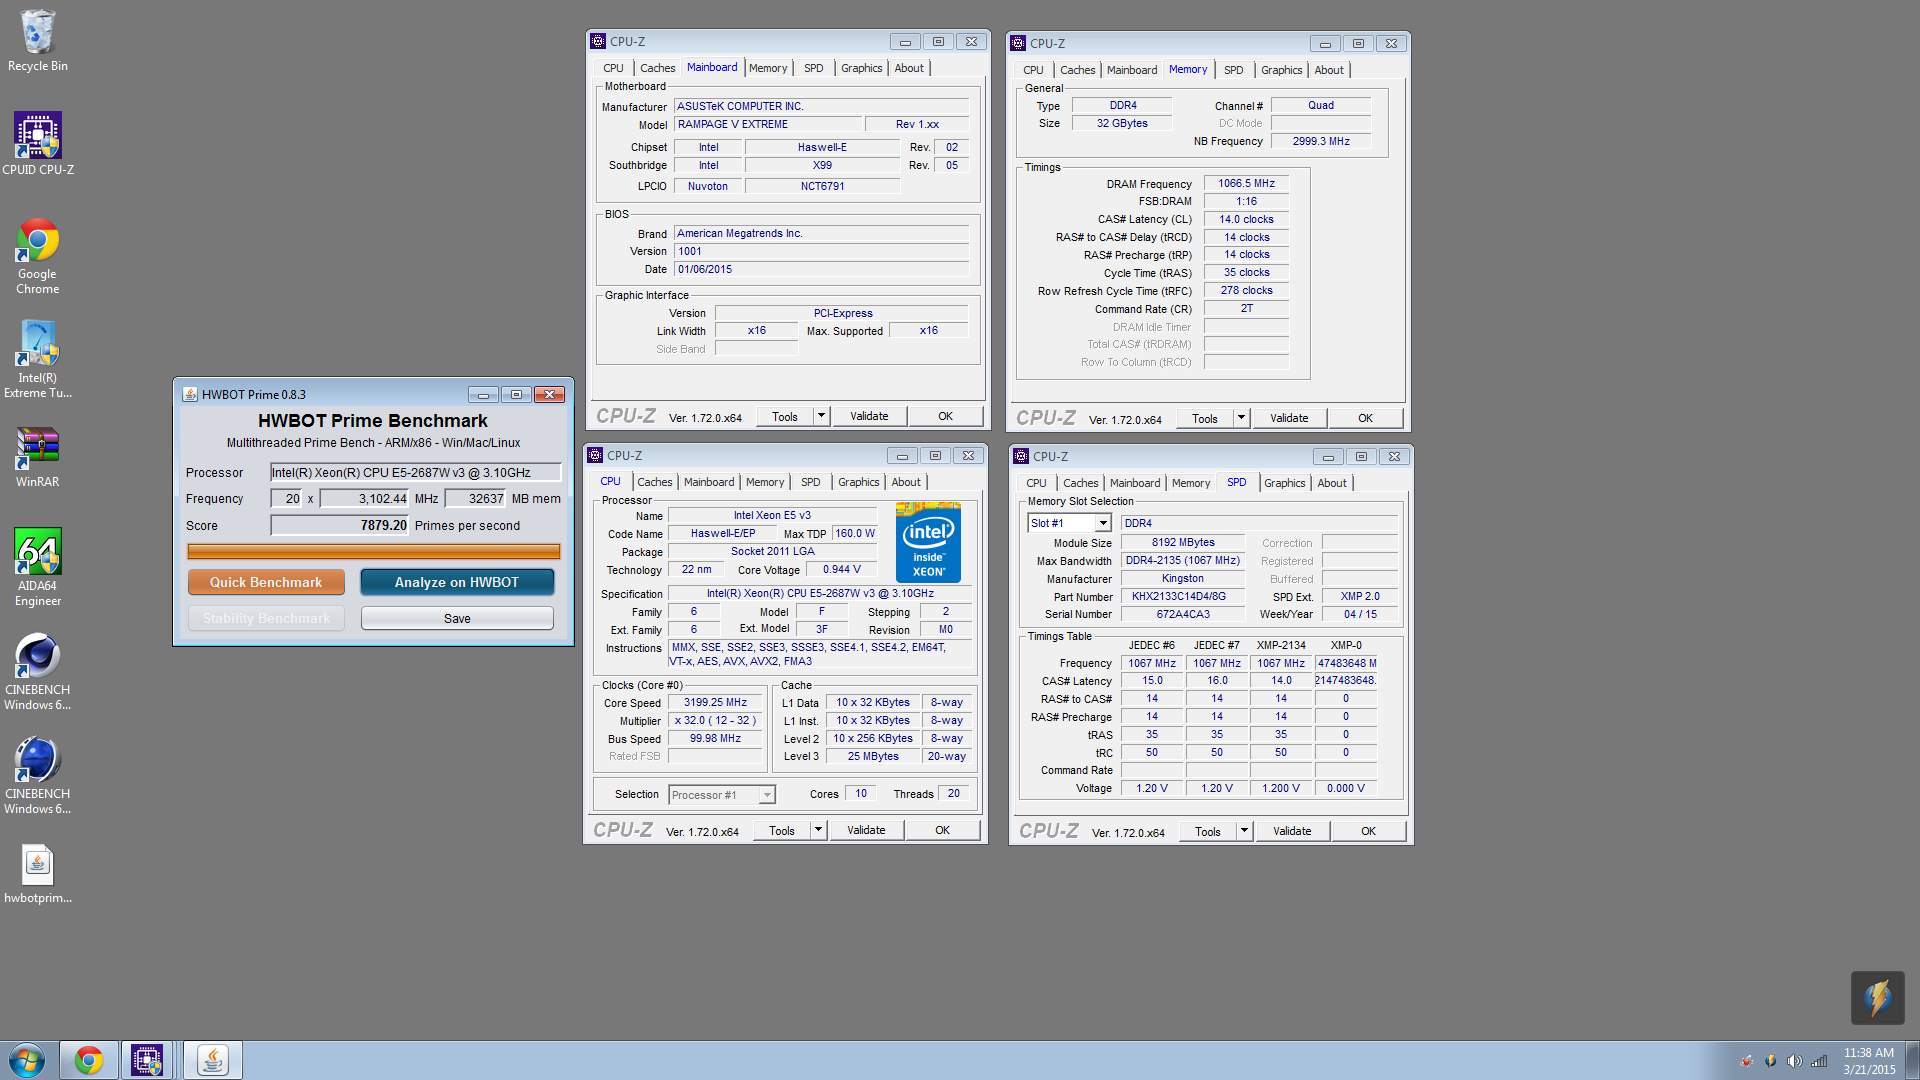Click OK in the CPU tab CPU-Z window

942,830
